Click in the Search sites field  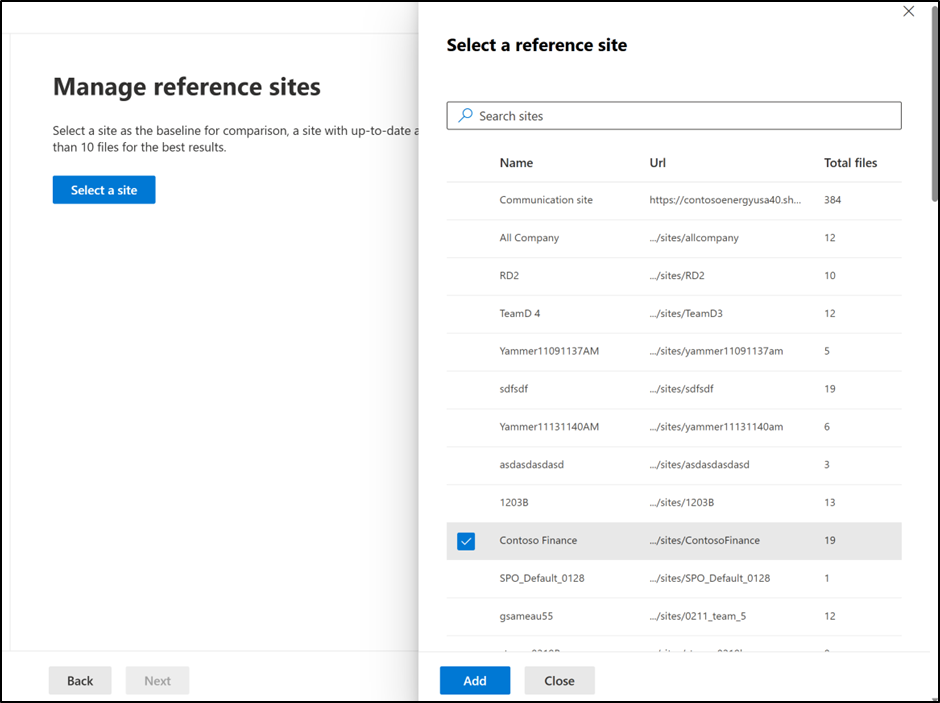[680, 116]
